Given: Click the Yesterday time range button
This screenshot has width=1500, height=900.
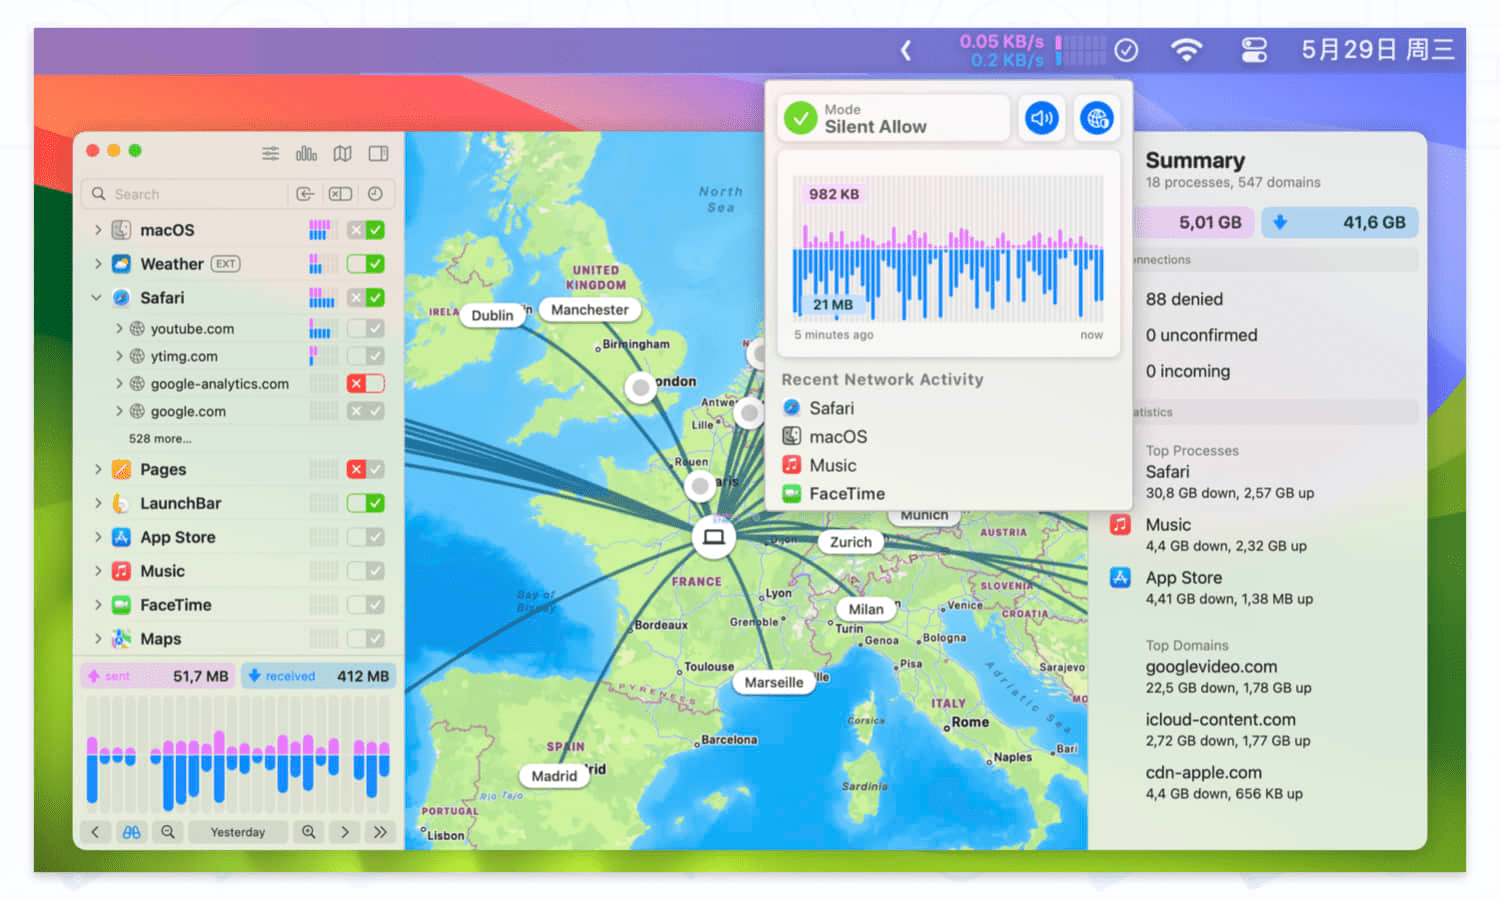Looking at the screenshot, I should [x=238, y=832].
